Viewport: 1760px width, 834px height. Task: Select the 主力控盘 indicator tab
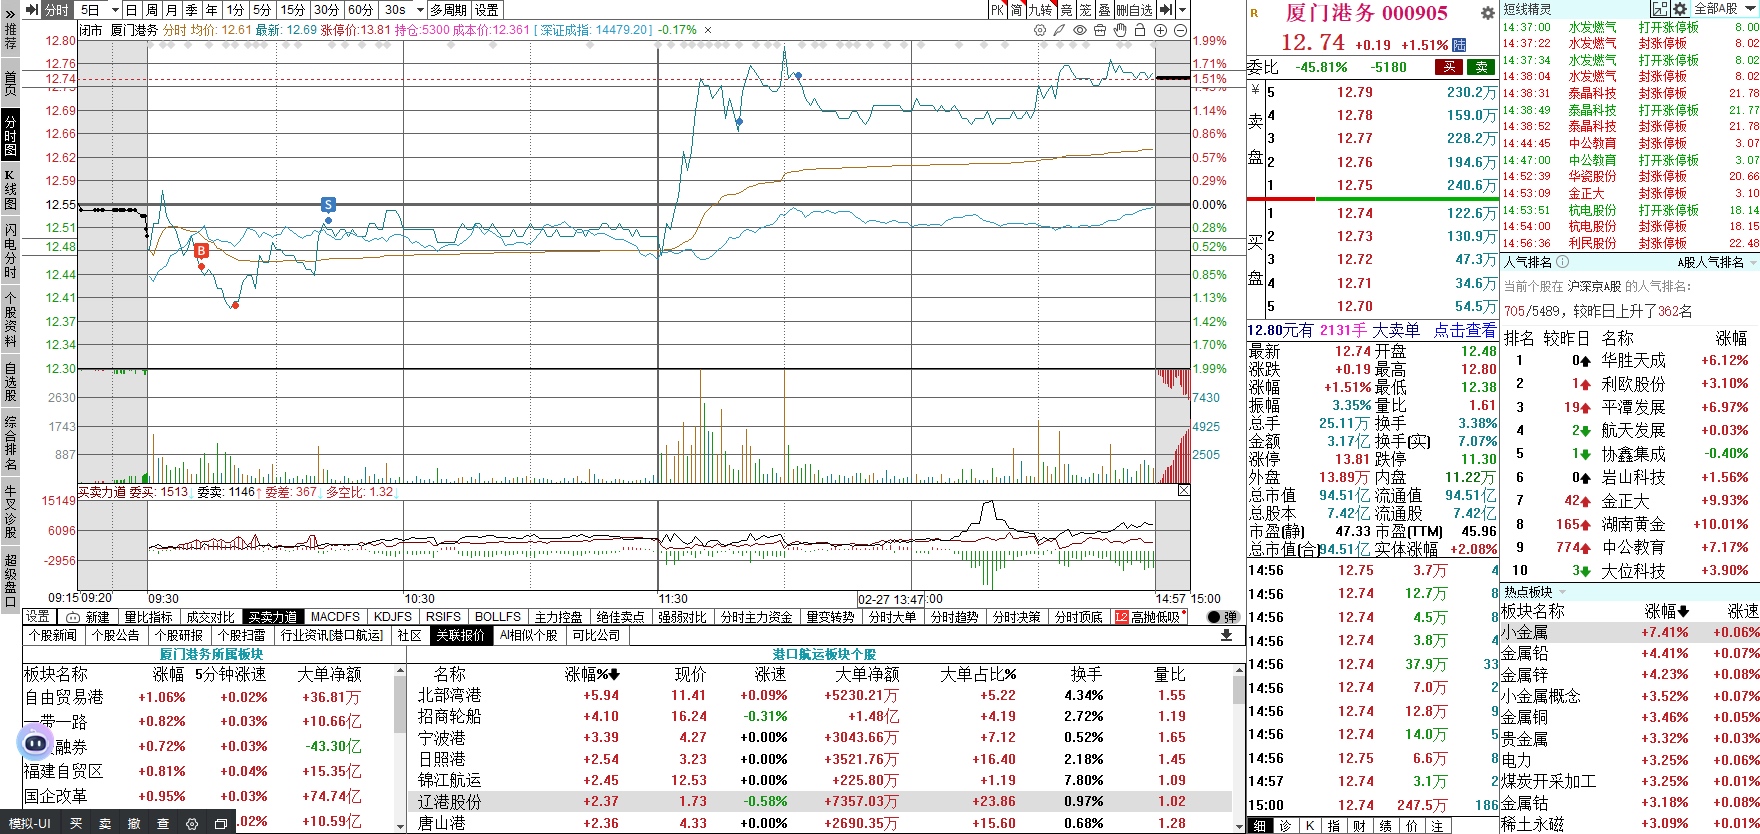(558, 617)
